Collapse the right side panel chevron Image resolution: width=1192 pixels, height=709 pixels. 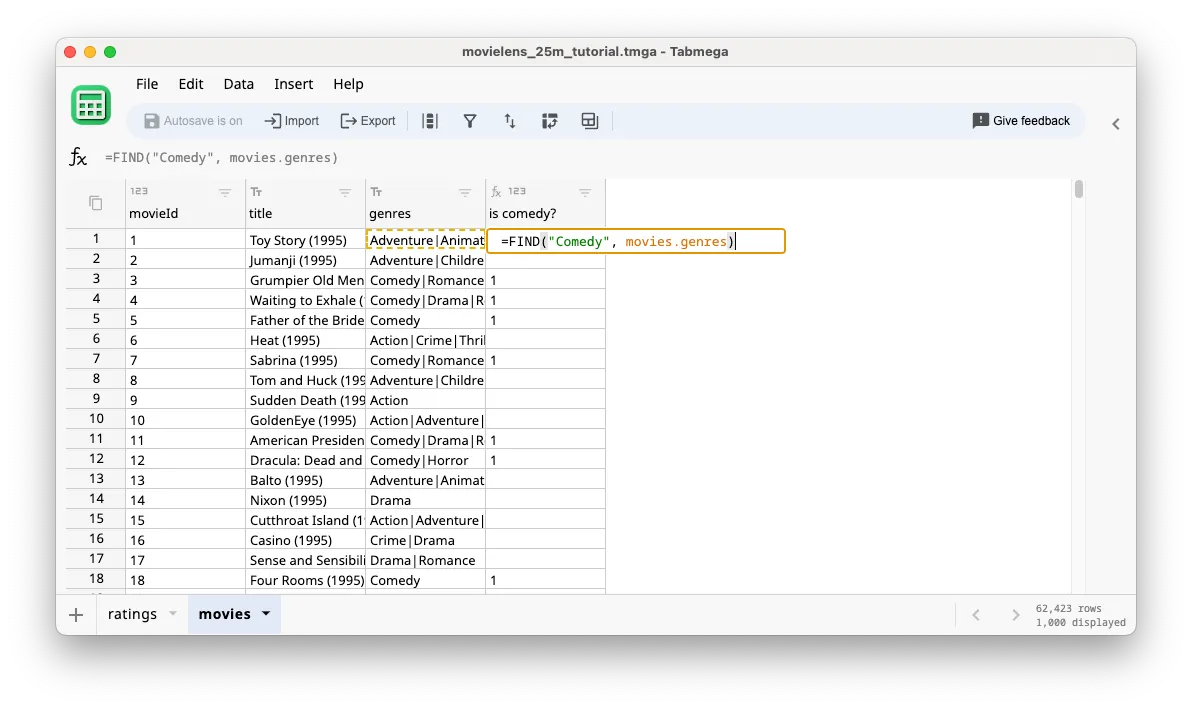(1116, 123)
